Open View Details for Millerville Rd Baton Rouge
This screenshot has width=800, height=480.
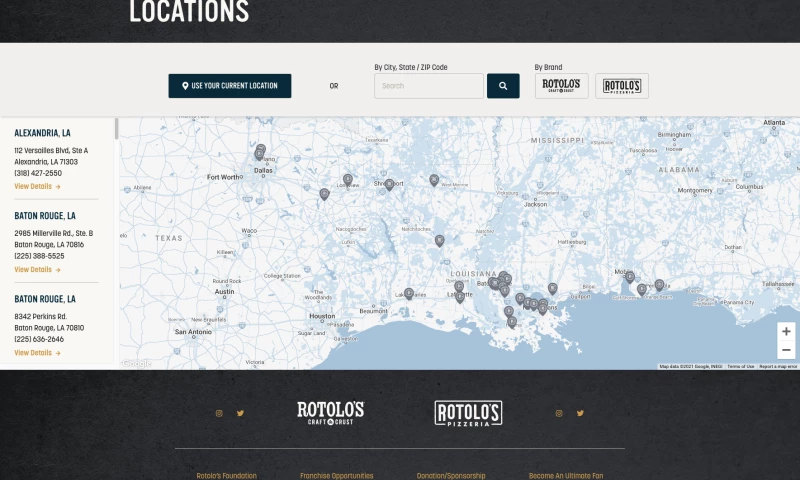37,270
